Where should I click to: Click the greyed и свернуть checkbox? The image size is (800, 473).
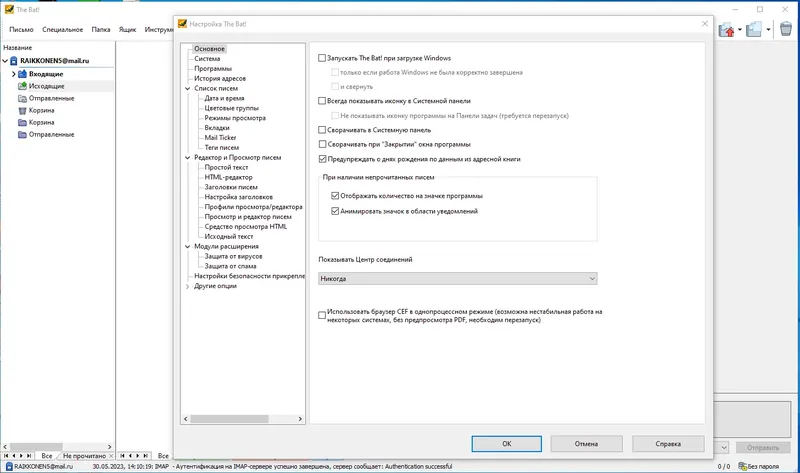click(335, 87)
